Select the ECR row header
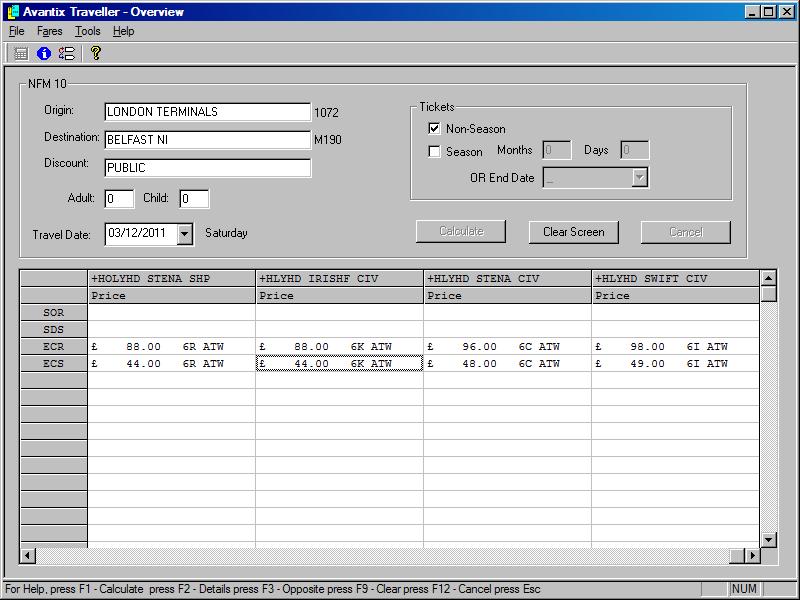 coord(54,346)
